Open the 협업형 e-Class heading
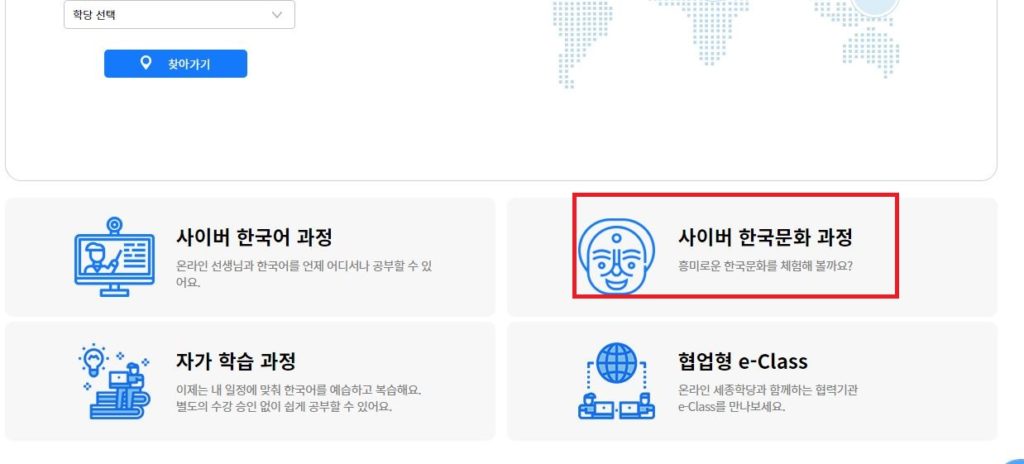The width and height of the screenshot is (1024, 464). pos(742,361)
